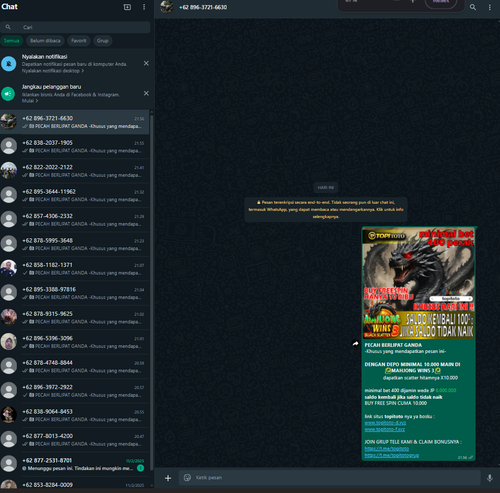Viewport: 500px width, 493px height.
Task: Open chat +62 838-9064-8453
Action: click(x=75, y=415)
